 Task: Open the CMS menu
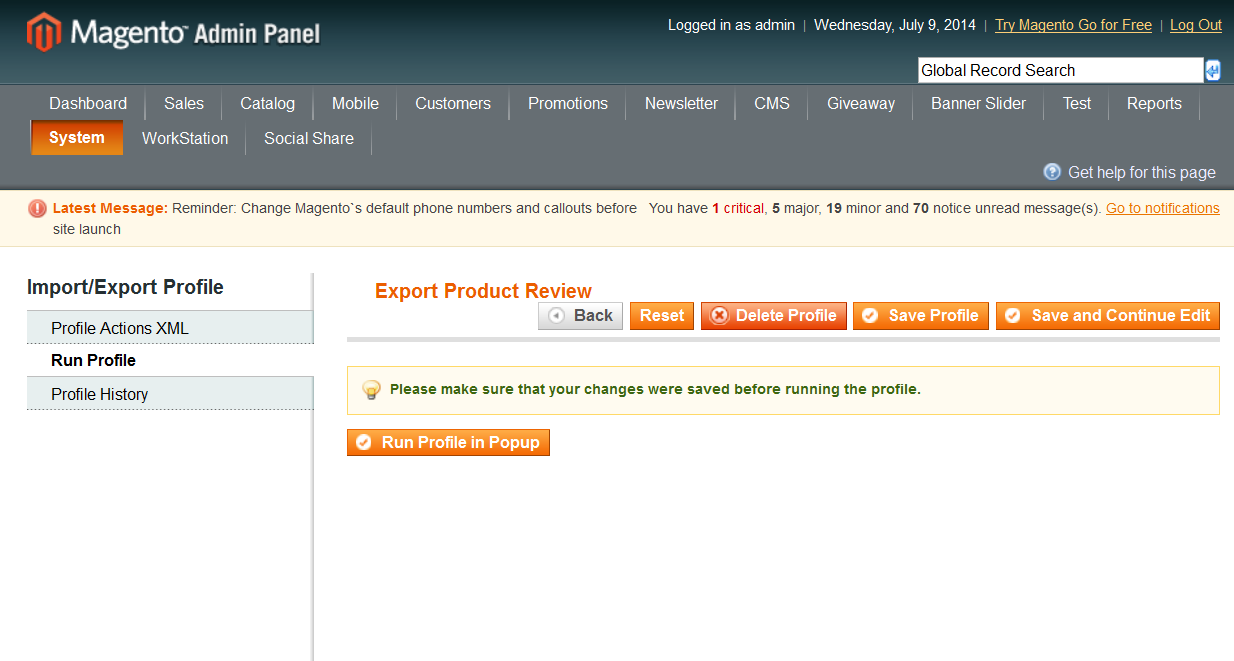coord(772,104)
